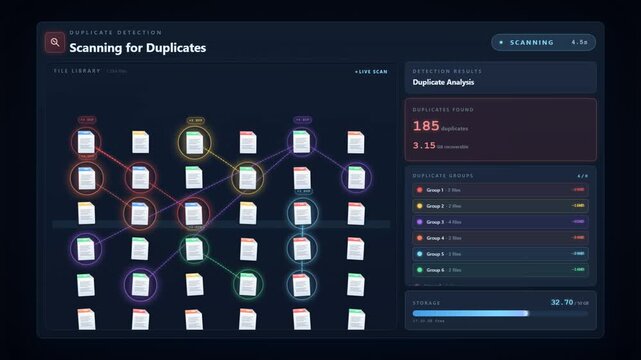Click the yellow color dot of Group 2
Screen dimensions: 641x360
[419, 206]
